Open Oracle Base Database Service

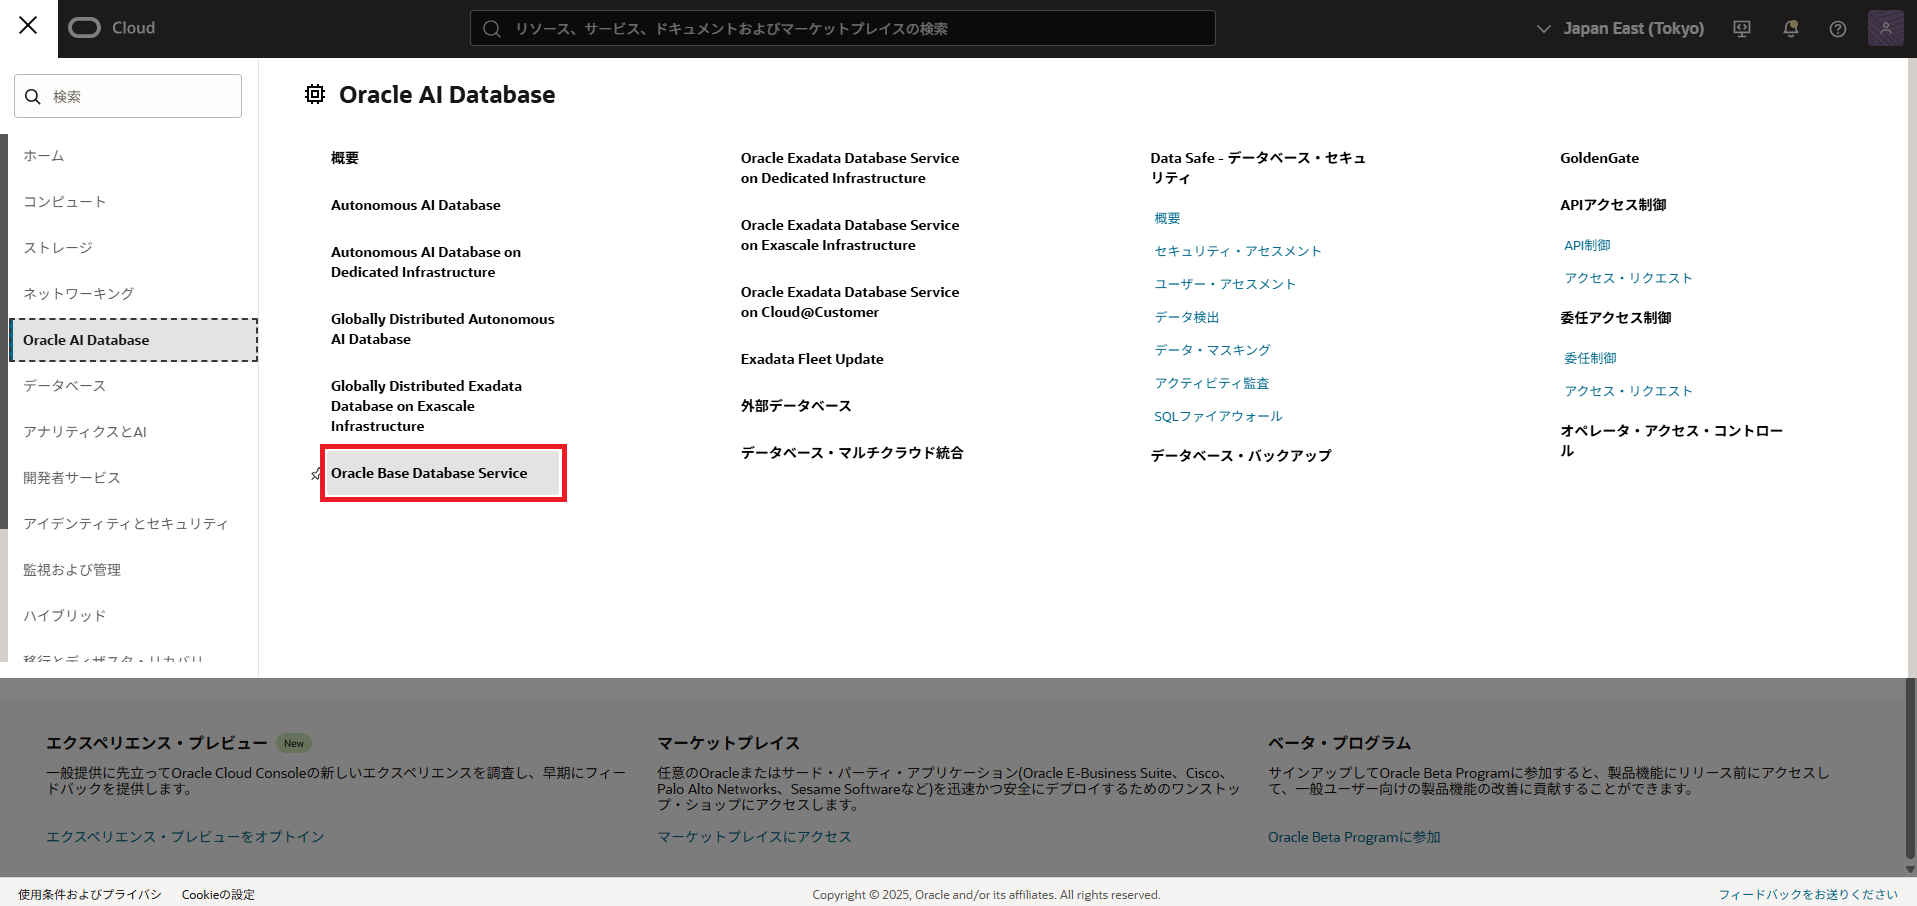pyautogui.click(x=430, y=473)
